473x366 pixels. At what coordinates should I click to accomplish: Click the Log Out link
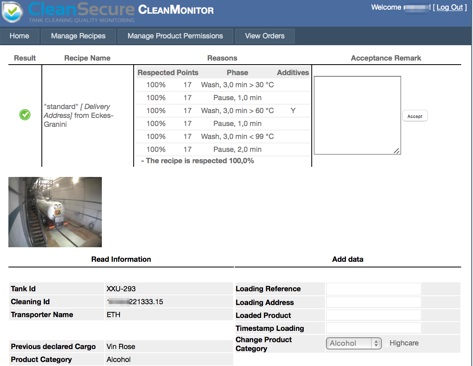pos(450,8)
